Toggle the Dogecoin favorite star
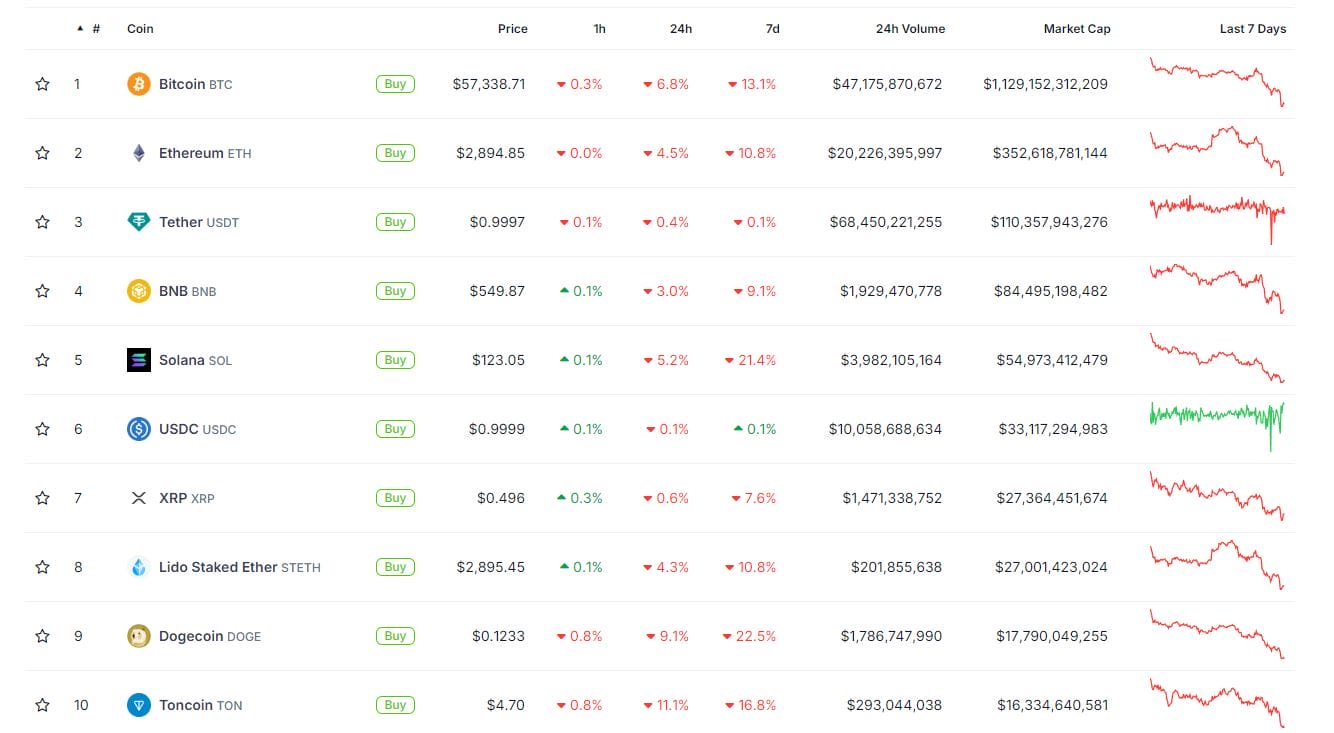The width and height of the screenshot is (1334, 733). tap(42, 636)
